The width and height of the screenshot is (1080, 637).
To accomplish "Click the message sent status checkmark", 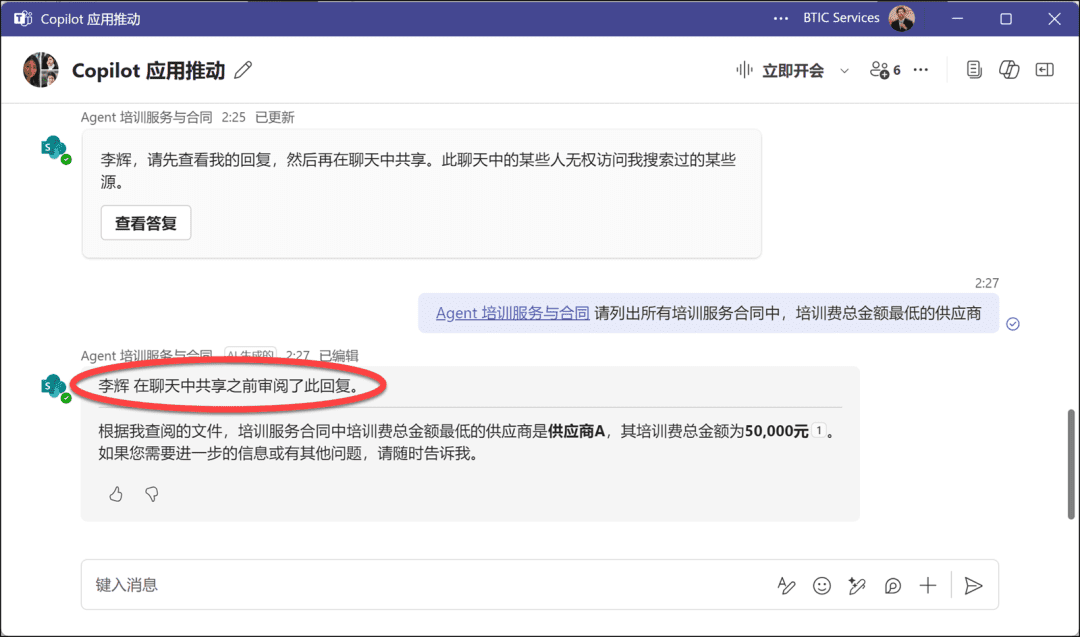I will 1012,324.
